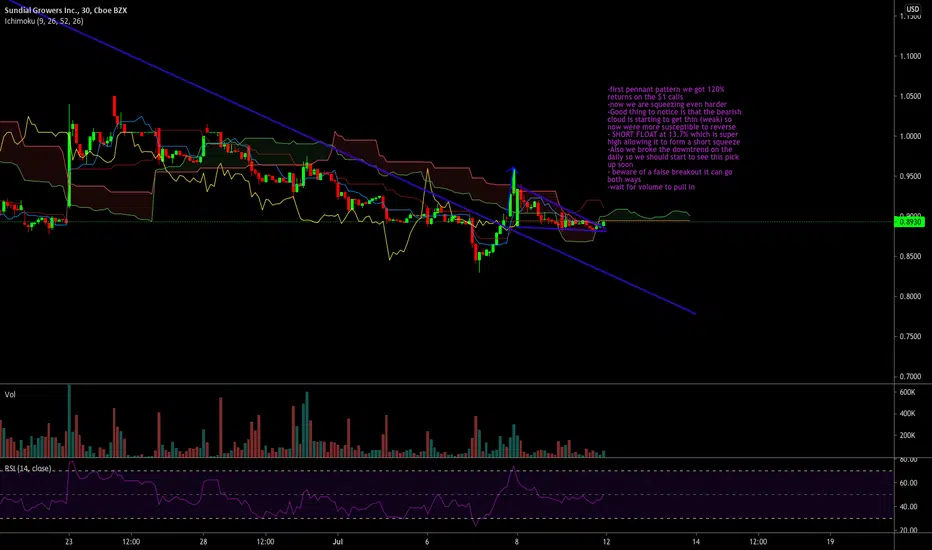
Task: Click the 23 date label on time axis
Action: click(69, 542)
